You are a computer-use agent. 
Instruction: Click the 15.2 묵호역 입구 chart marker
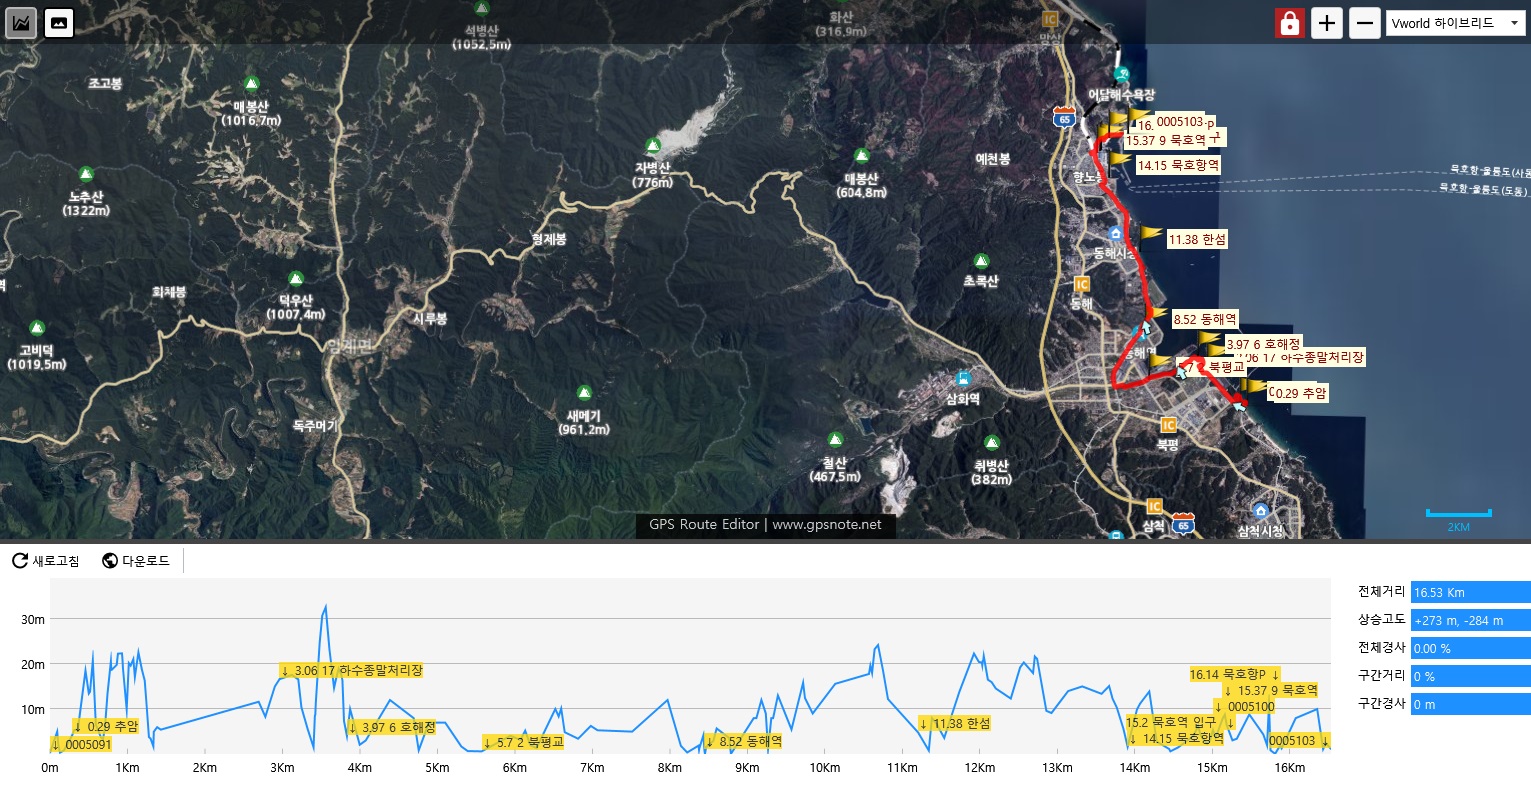pyautogui.click(x=1180, y=722)
